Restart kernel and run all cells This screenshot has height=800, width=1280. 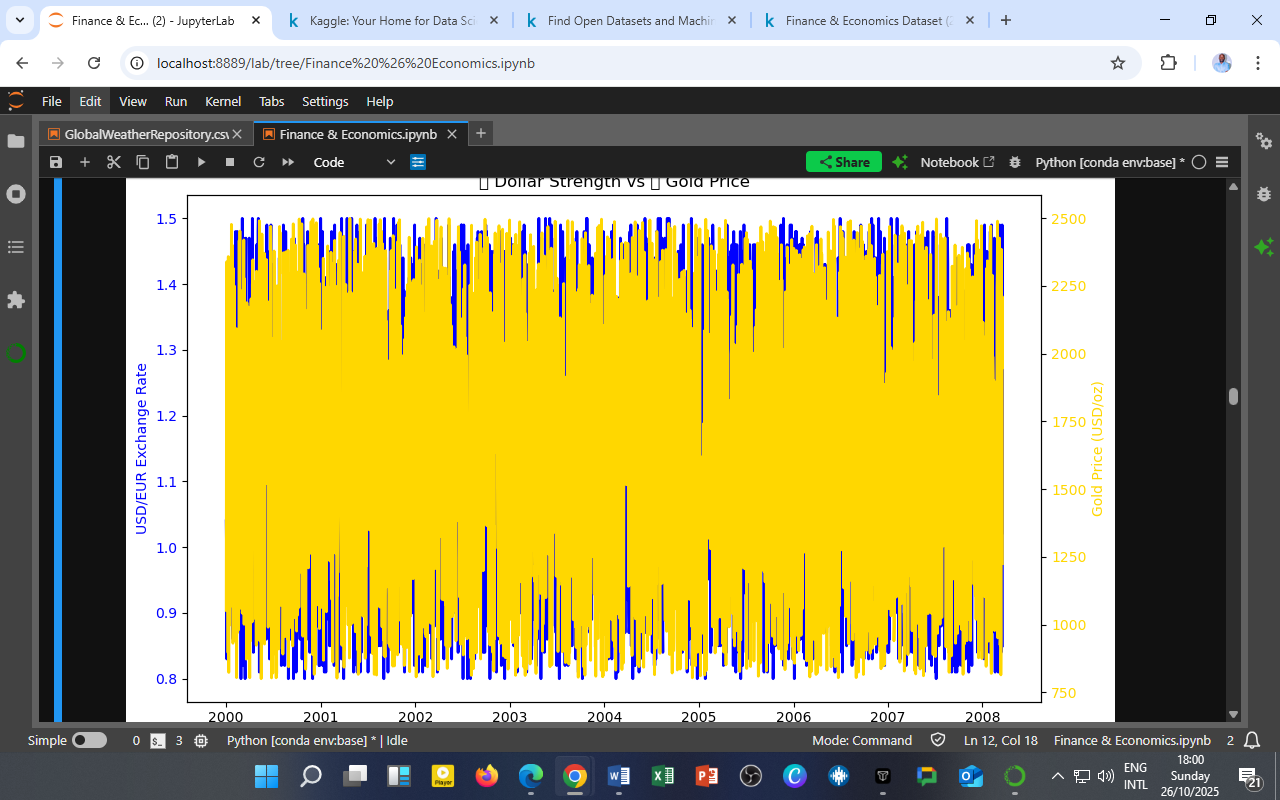pos(288,162)
